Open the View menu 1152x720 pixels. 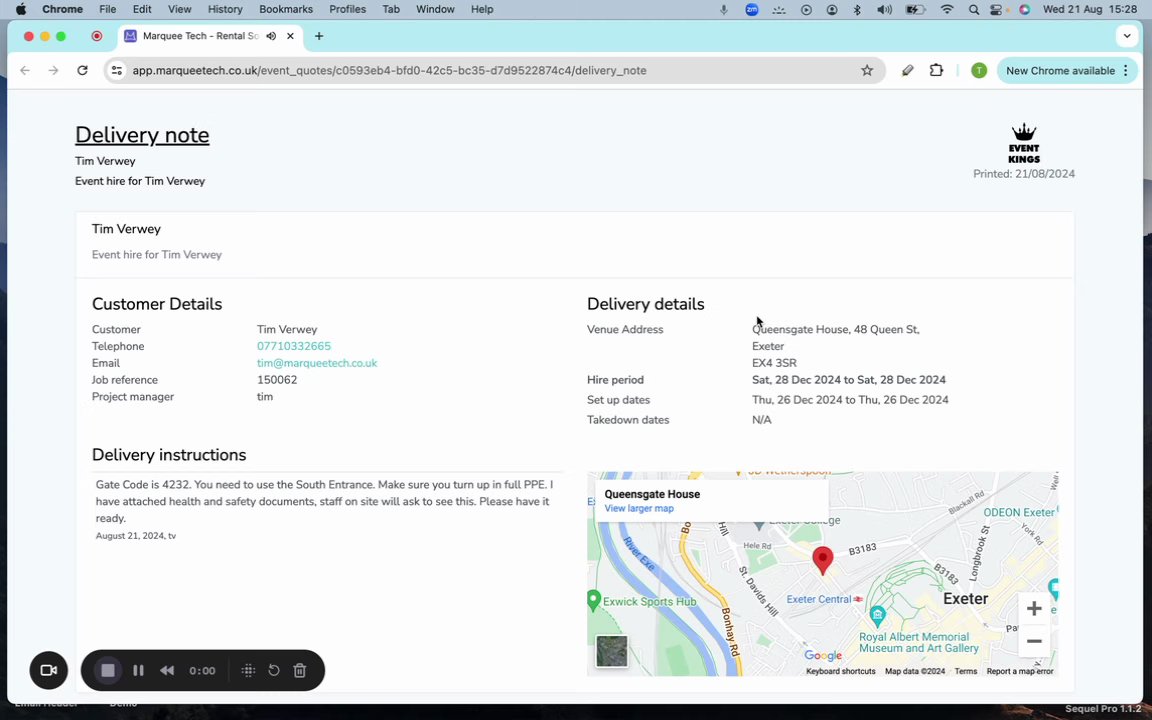[x=179, y=10]
